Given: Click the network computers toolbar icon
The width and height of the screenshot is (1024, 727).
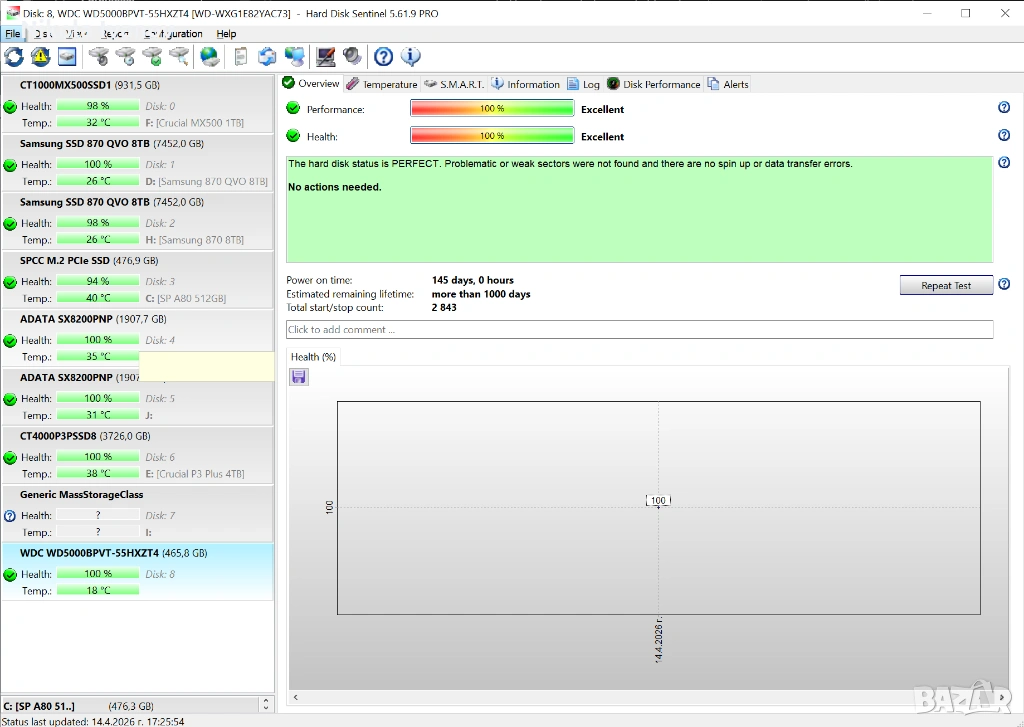Looking at the screenshot, I should point(295,57).
